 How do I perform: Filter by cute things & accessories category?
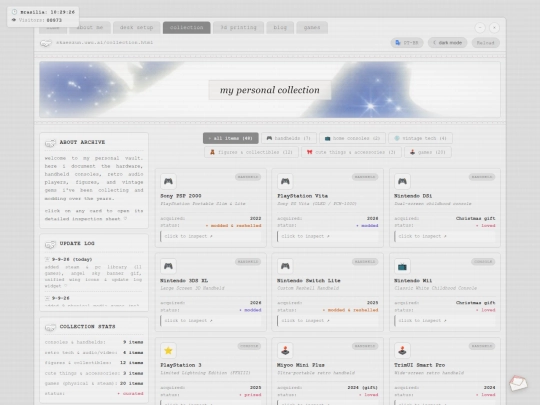[351, 152]
